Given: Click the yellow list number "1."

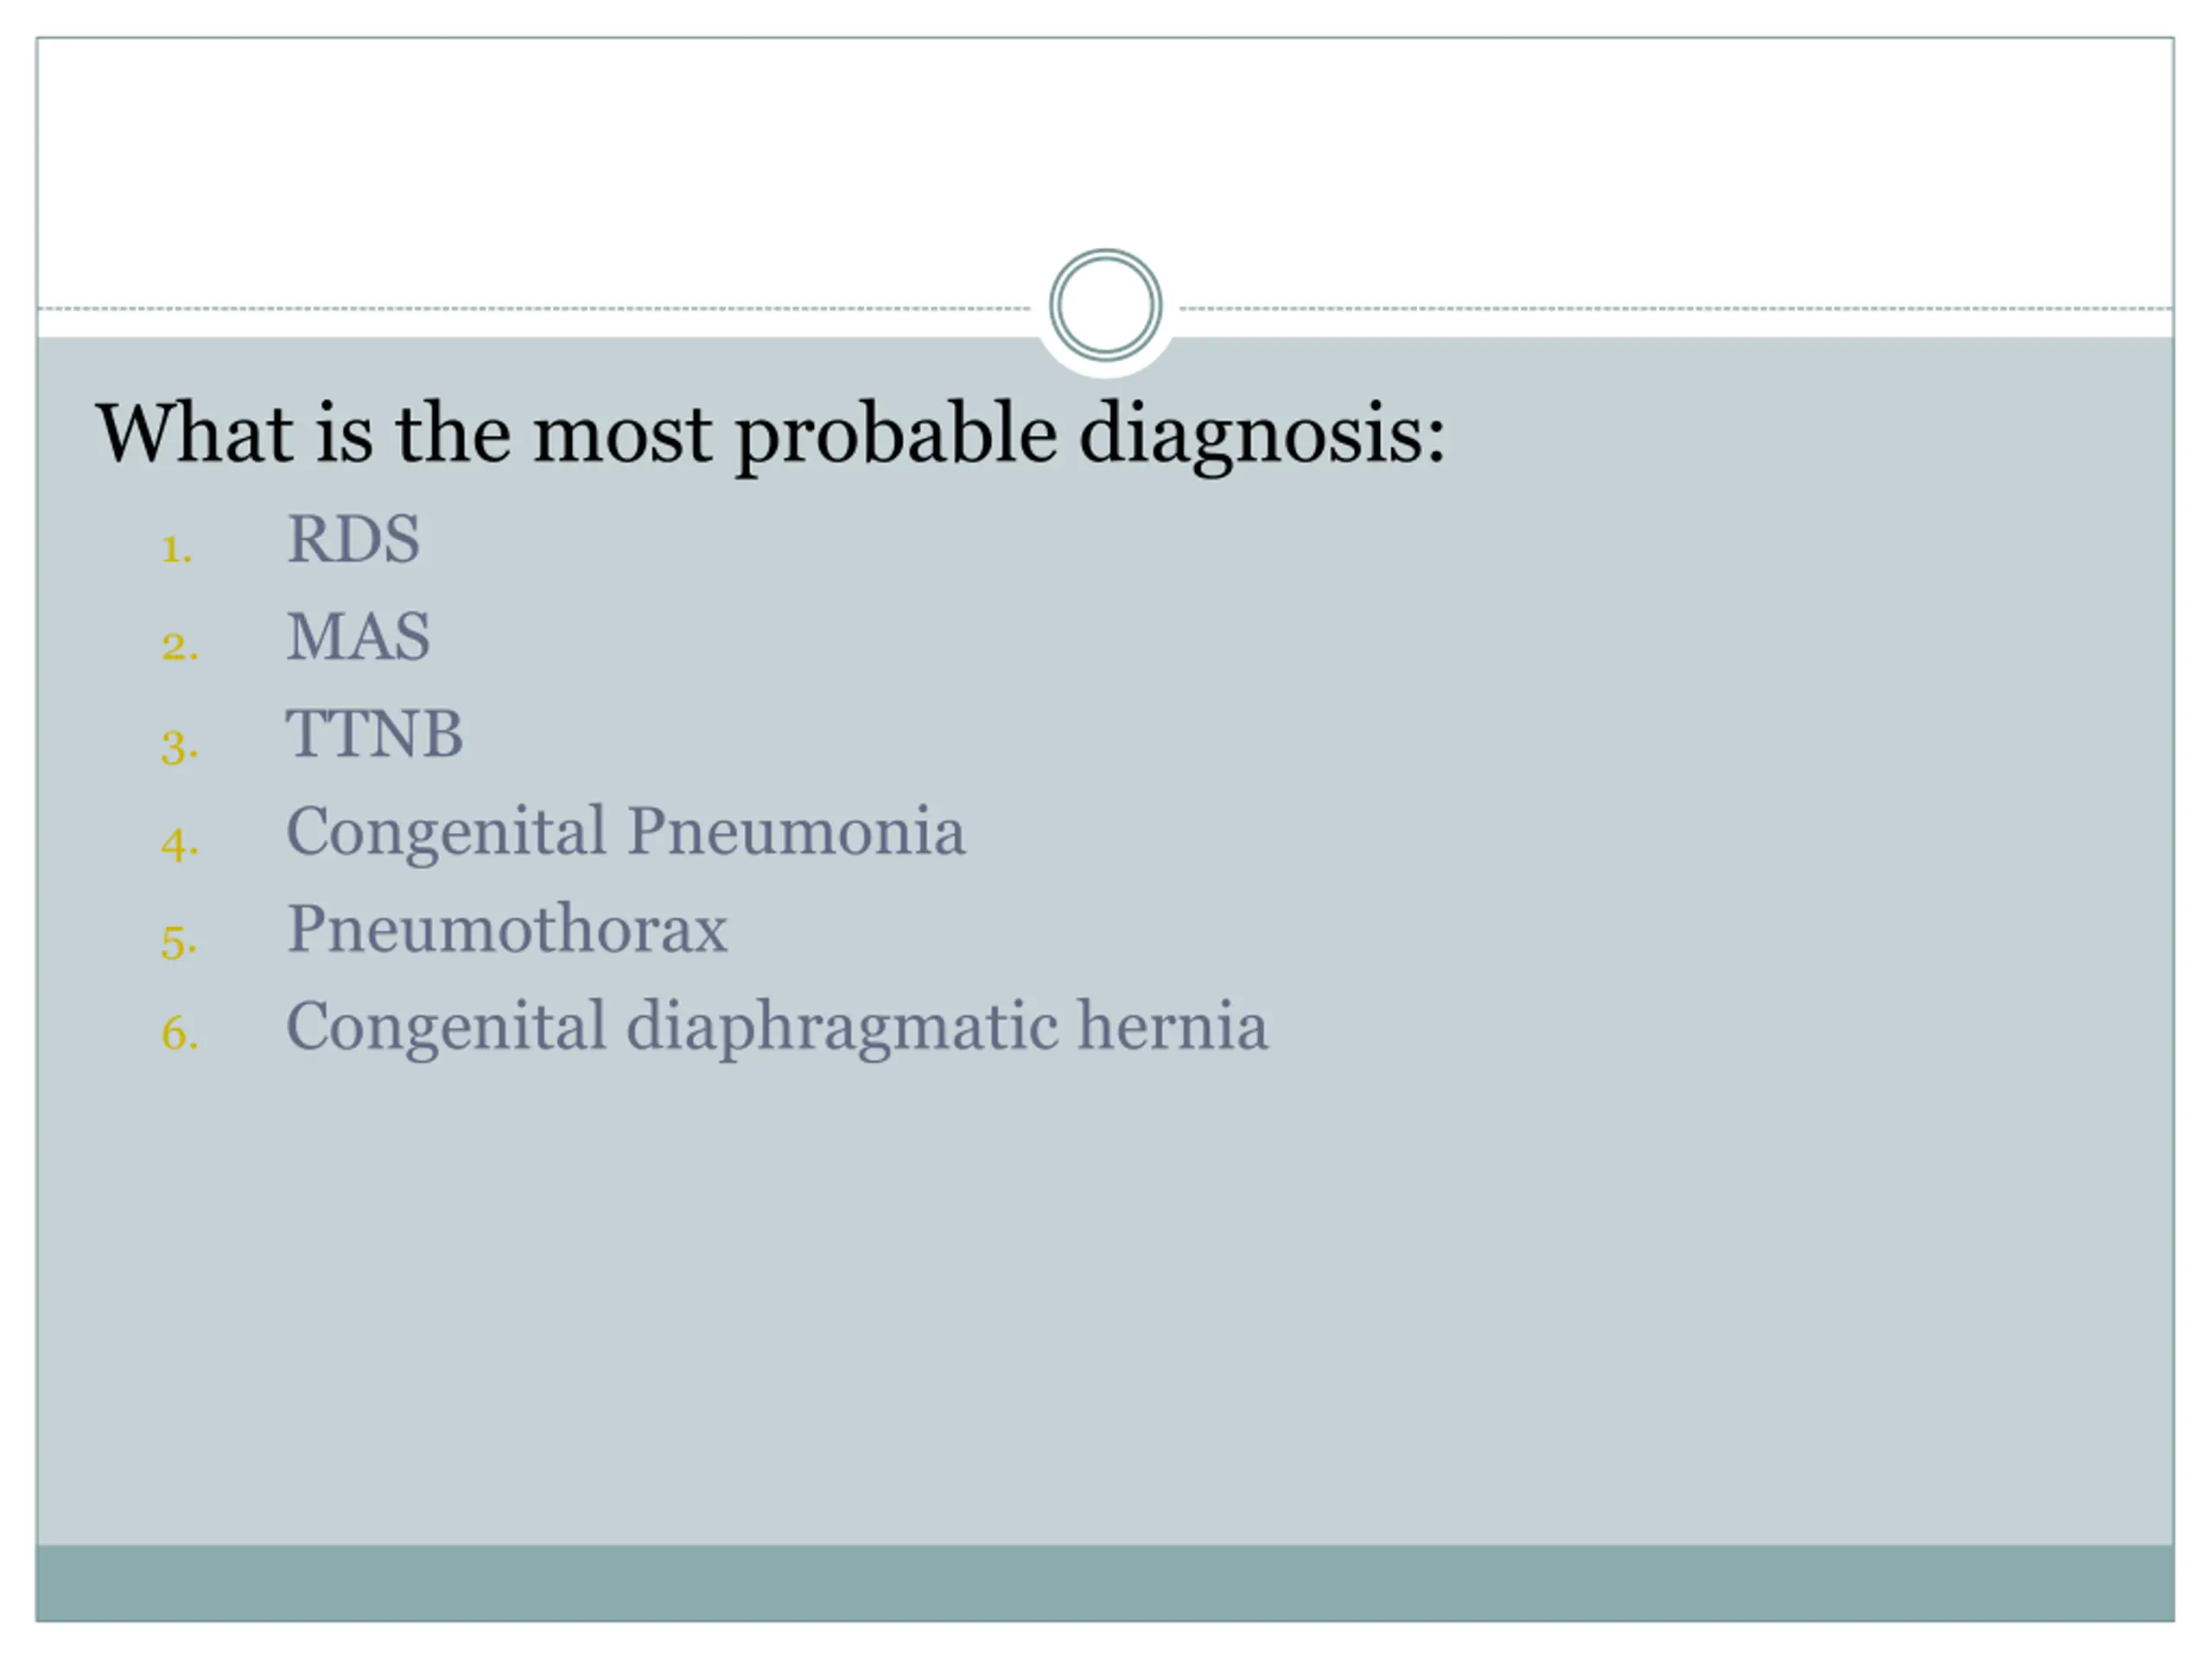Looking at the screenshot, I should pyautogui.click(x=177, y=549).
